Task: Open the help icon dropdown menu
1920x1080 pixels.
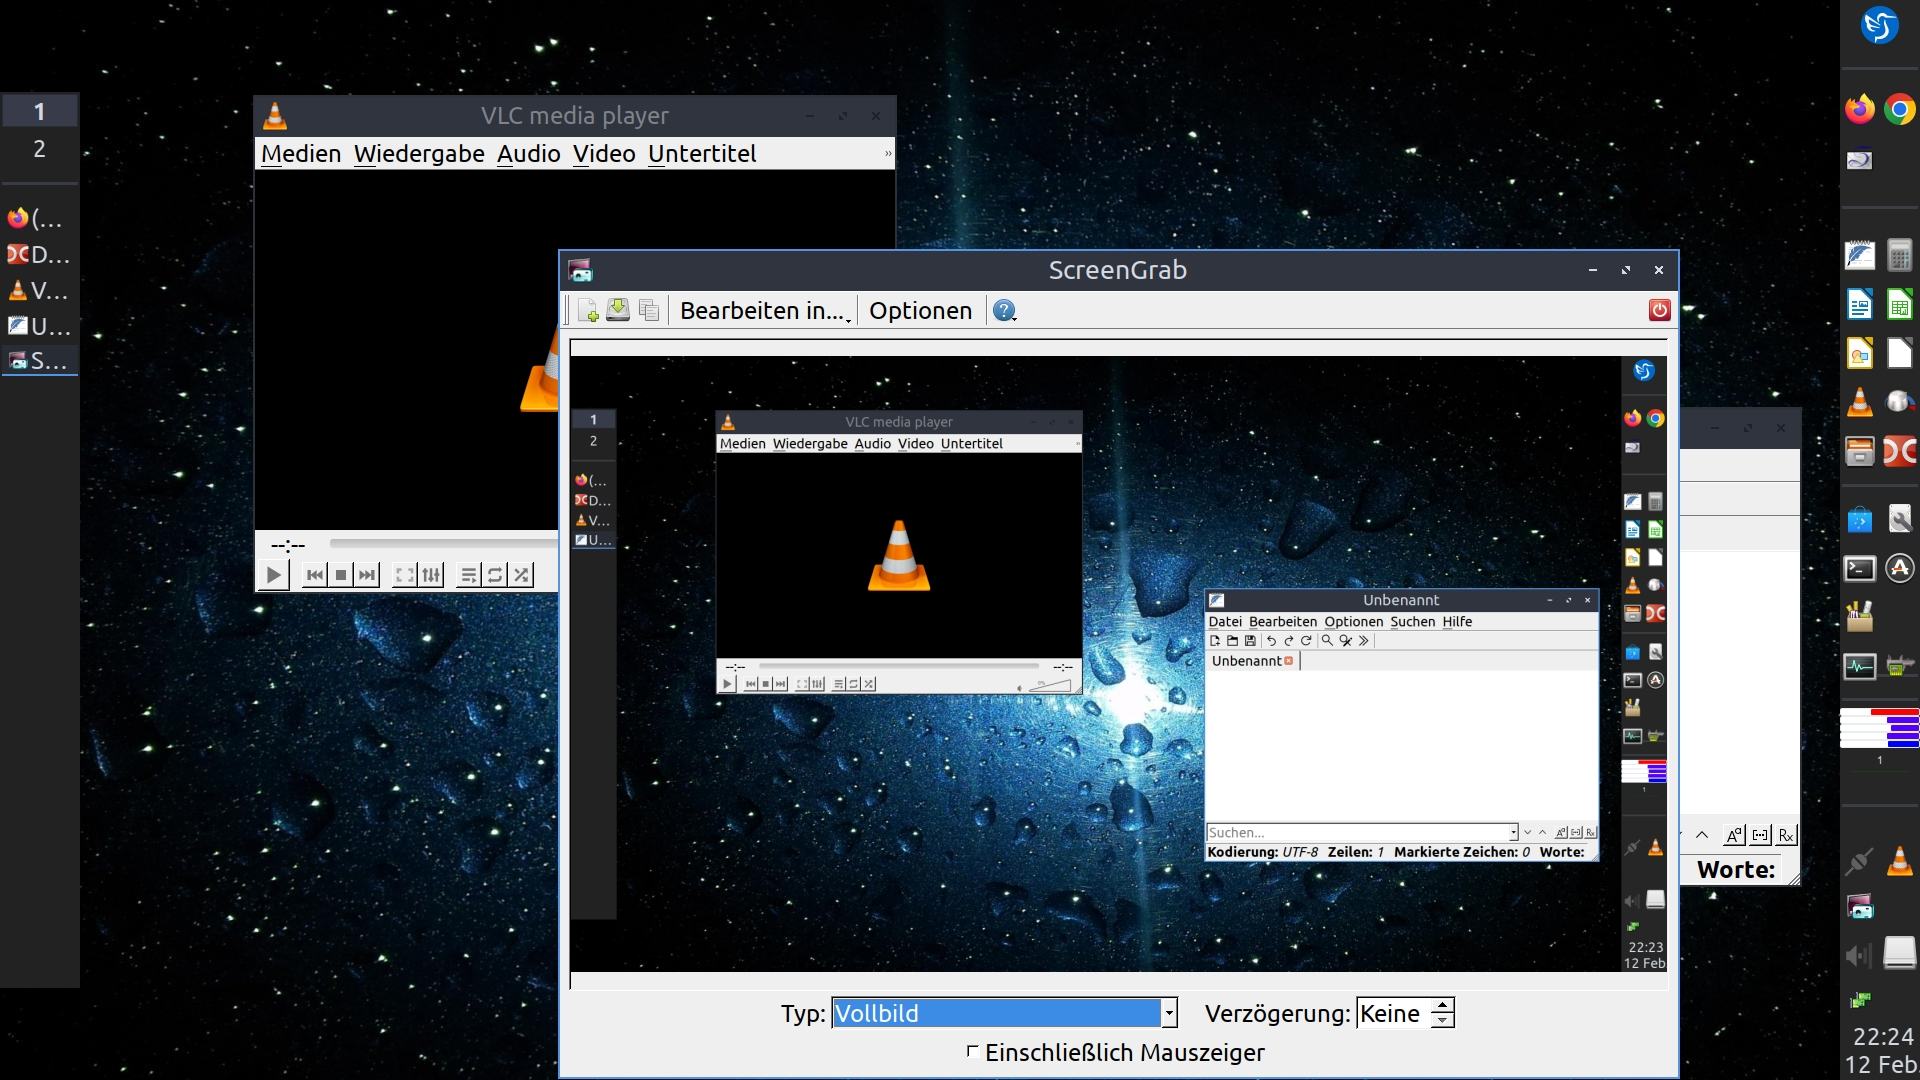Action: pyautogui.click(x=1005, y=311)
